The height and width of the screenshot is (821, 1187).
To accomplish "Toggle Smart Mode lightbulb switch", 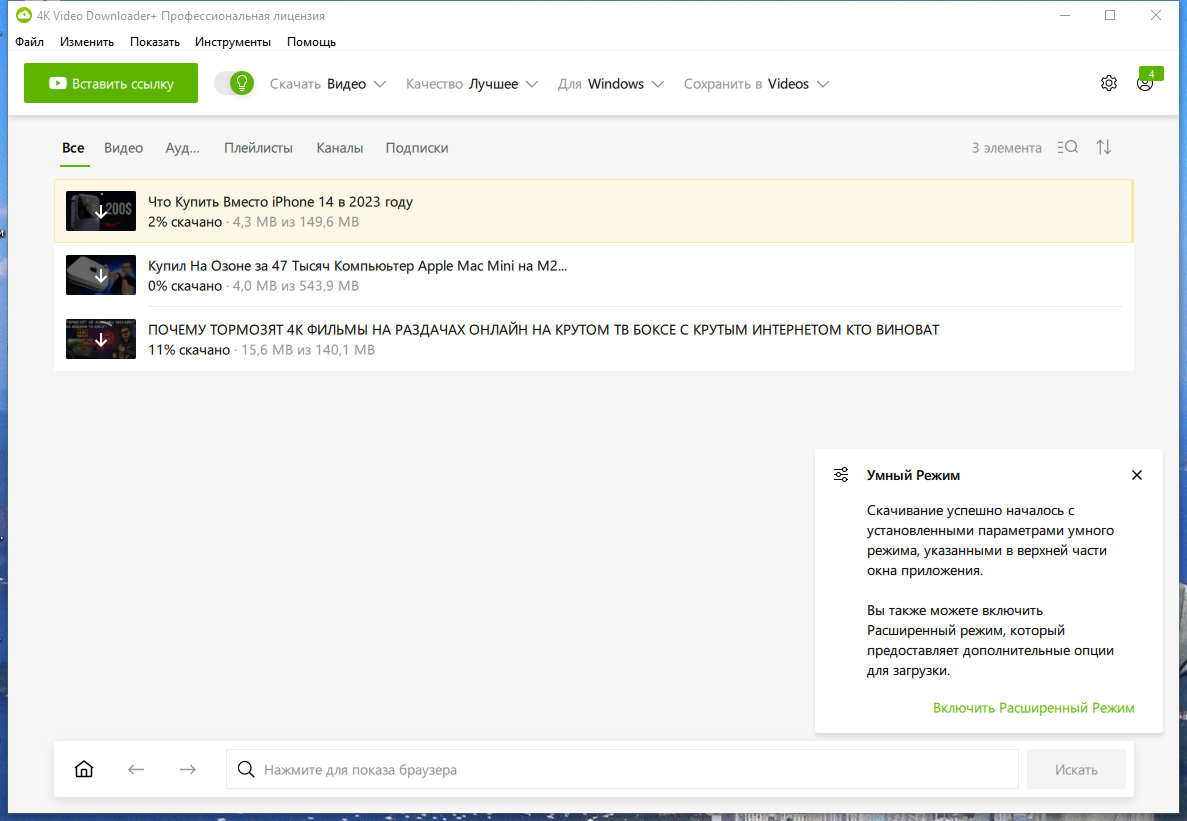I will tap(234, 83).
